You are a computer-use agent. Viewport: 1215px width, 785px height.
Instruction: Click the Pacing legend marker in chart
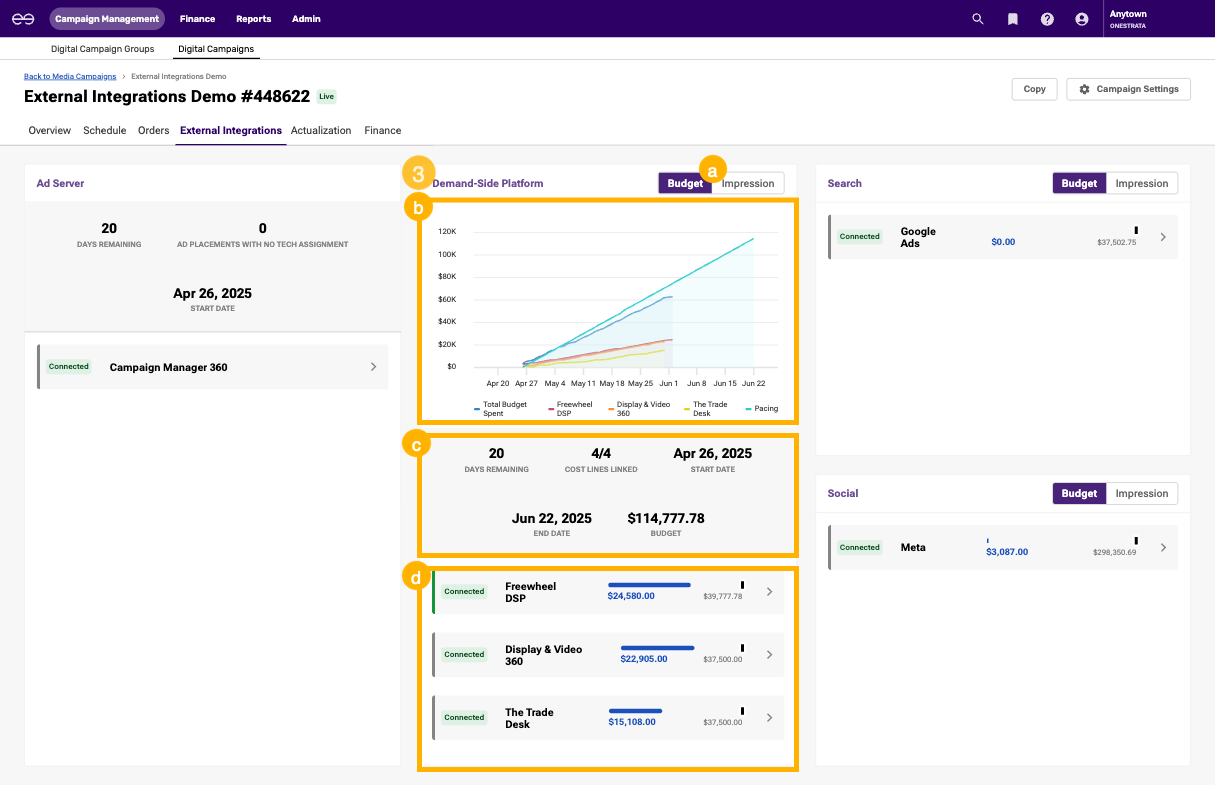[749, 409]
